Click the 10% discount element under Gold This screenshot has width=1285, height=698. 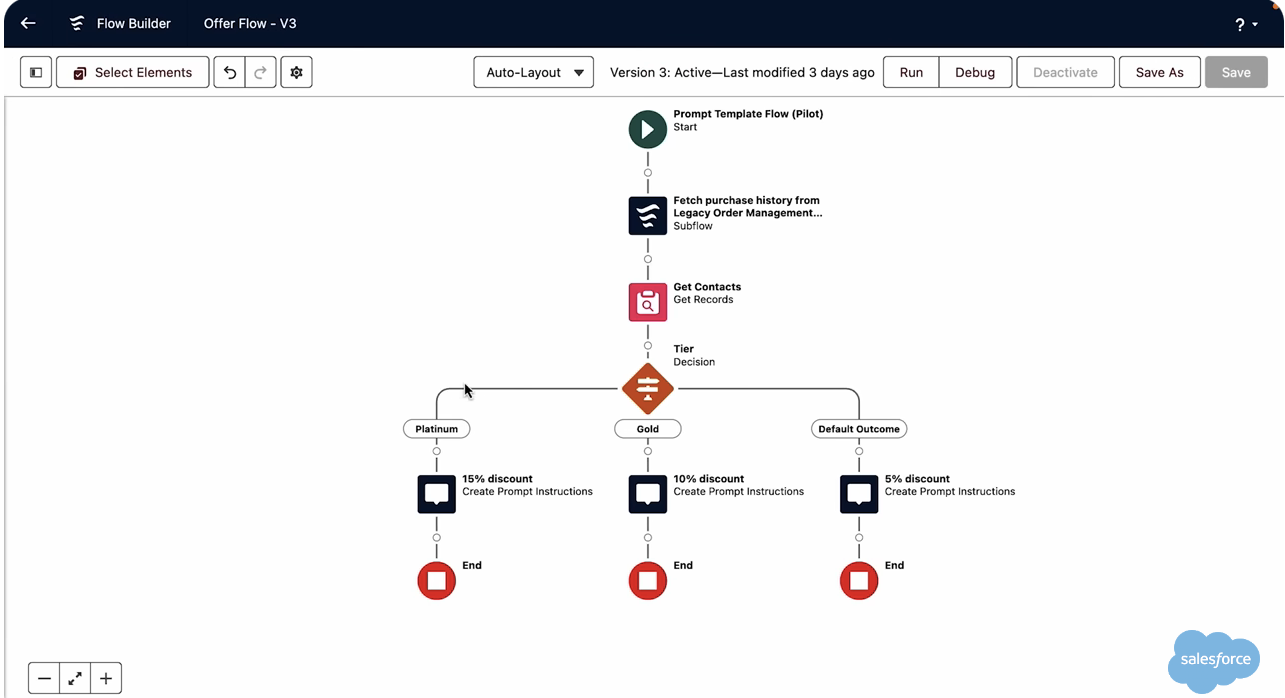(x=647, y=493)
